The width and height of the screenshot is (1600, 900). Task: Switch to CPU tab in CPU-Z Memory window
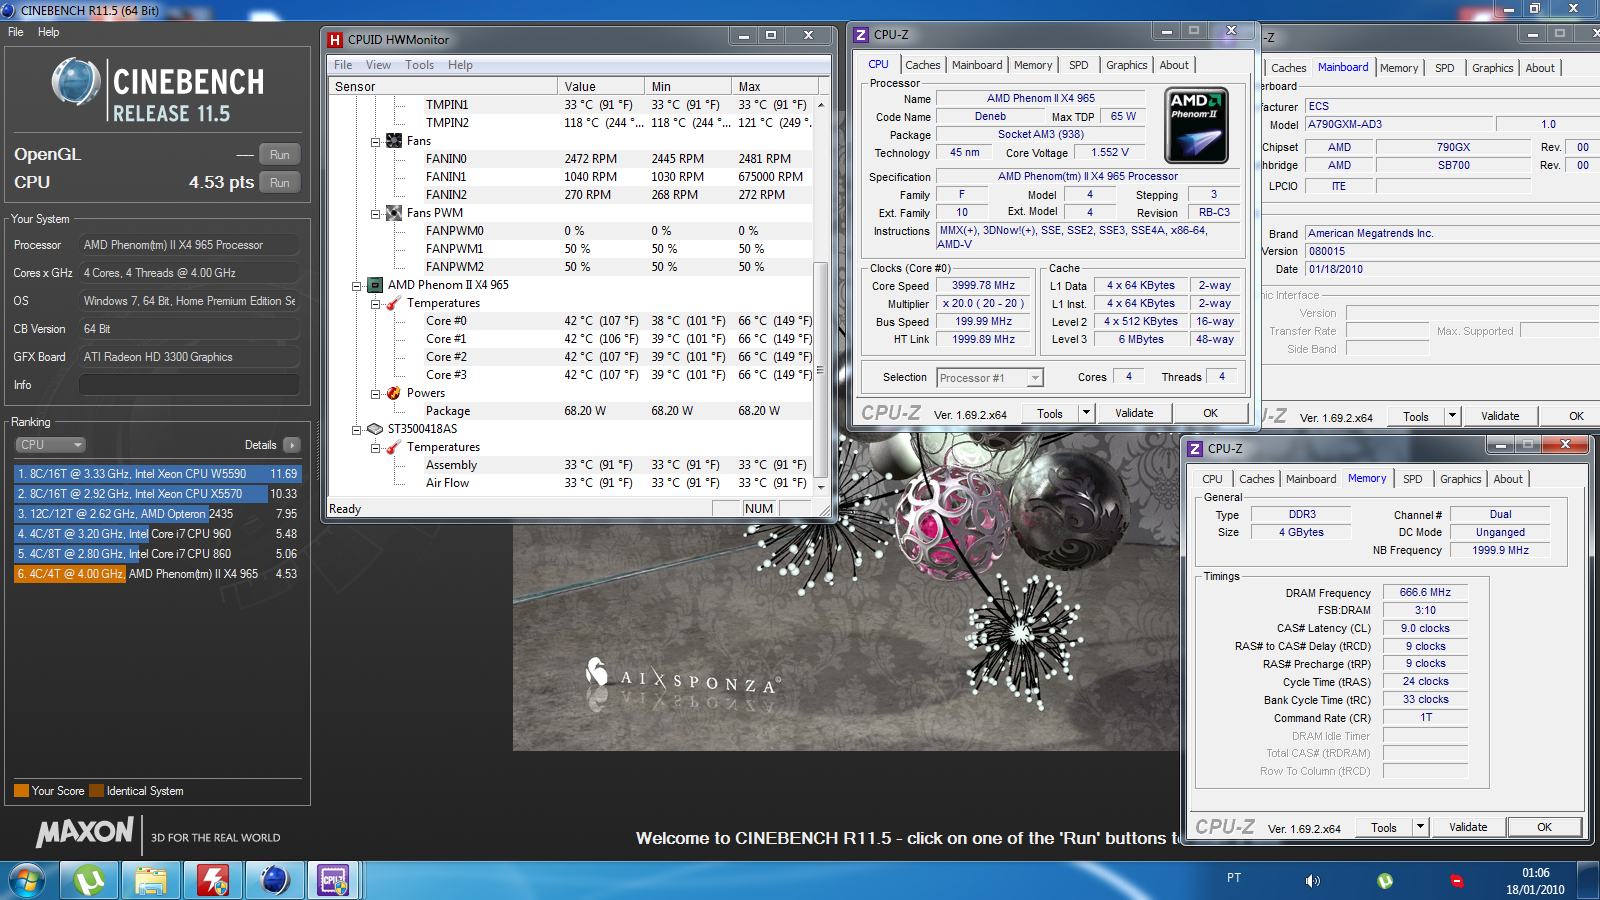click(x=1212, y=479)
